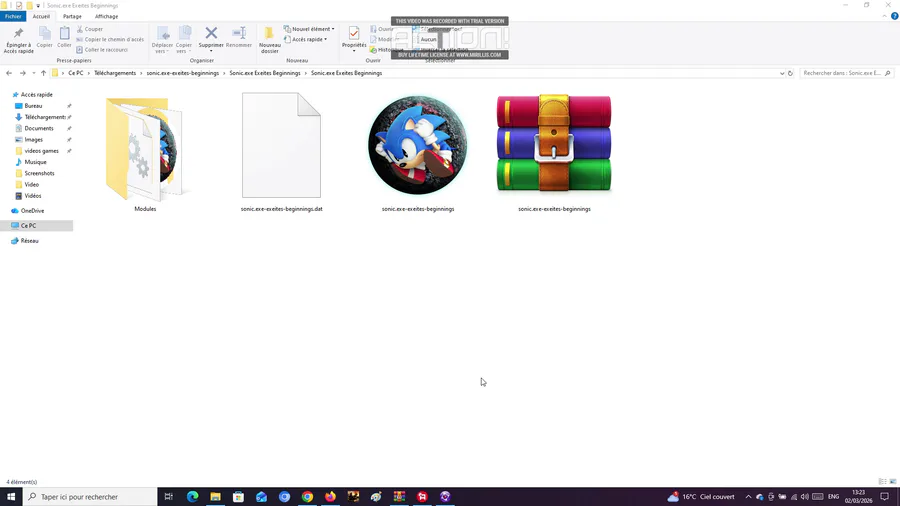This screenshot has width=900, height=506.
Task: Open the Accès rapide ribbon dropdown
Action: (x=305, y=39)
